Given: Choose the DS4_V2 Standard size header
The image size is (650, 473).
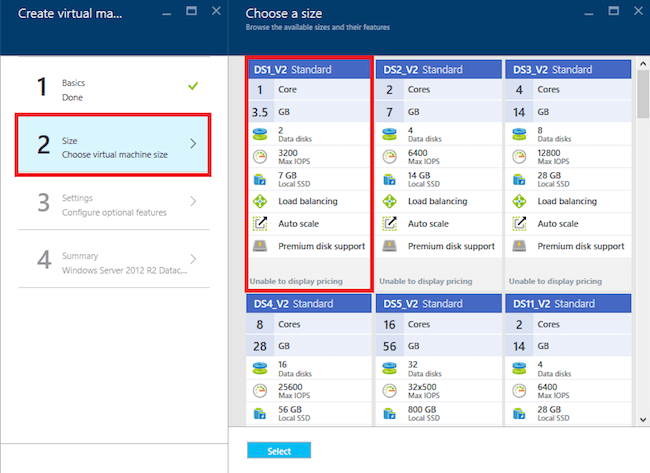Looking at the screenshot, I should [309, 303].
